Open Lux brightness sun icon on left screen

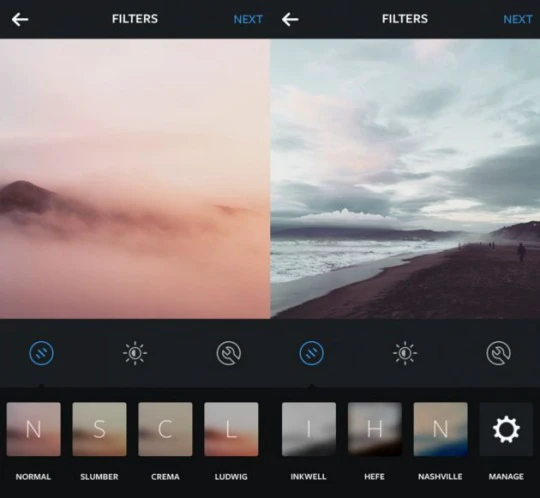pyautogui.click(x=135, y=353)
